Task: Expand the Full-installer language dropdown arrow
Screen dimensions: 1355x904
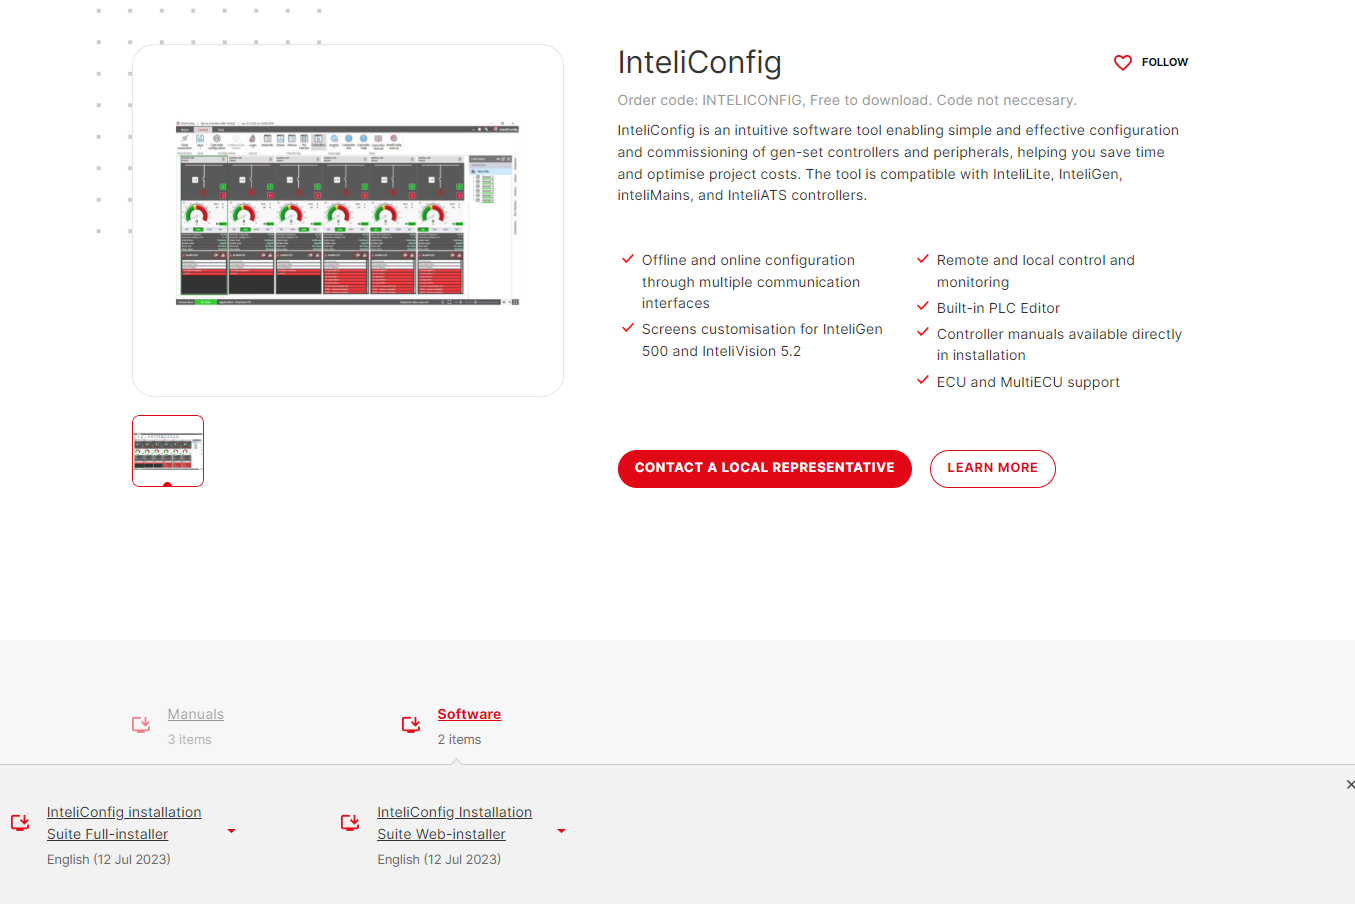Action: click(x=231, y=831)
